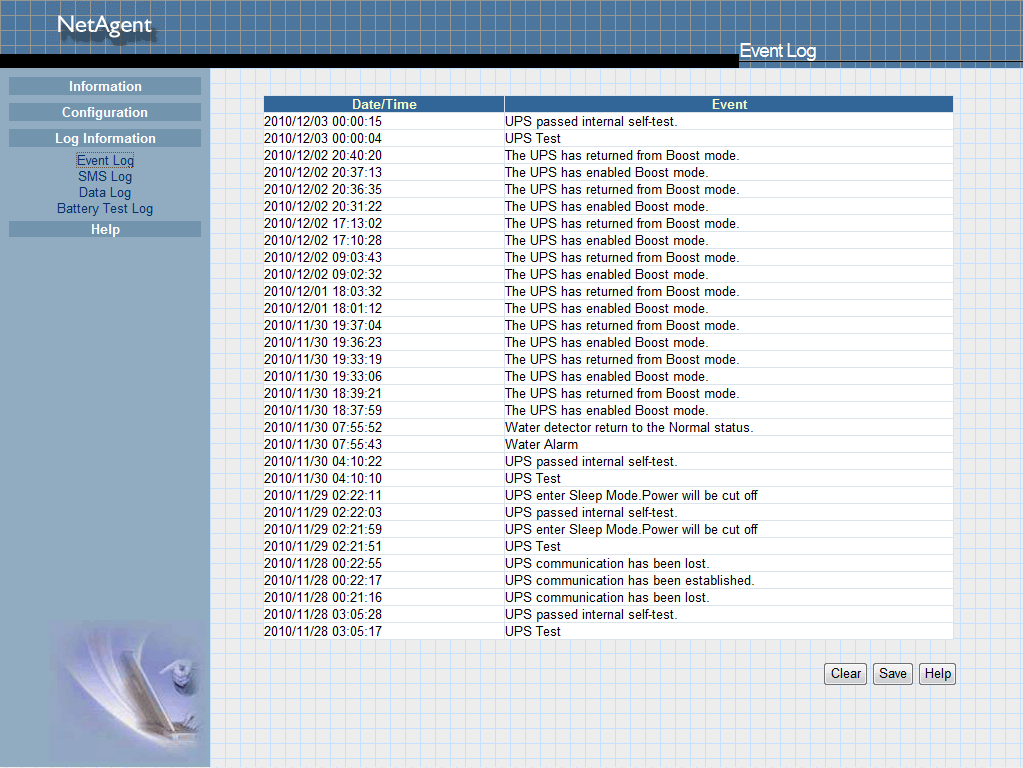The height and width of the screenshot is (768, 1023).
Task: Click 'UPS passed internal self-test.' at 00:00:15
Action: (x=591, y=121)
